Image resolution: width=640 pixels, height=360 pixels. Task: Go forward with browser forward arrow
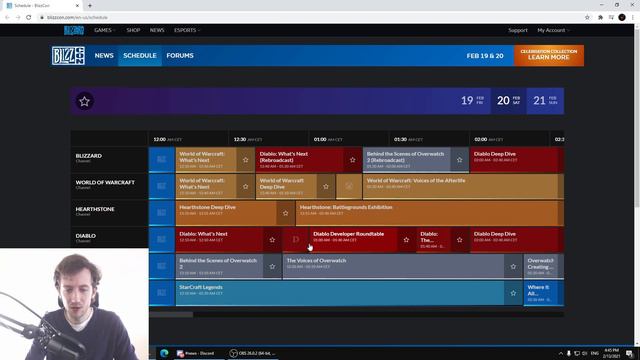(18, 17)
